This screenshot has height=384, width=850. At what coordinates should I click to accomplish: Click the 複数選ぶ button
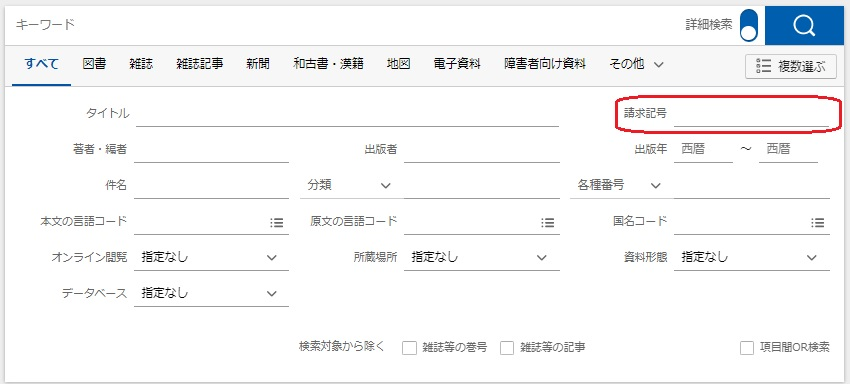(791, 67)
